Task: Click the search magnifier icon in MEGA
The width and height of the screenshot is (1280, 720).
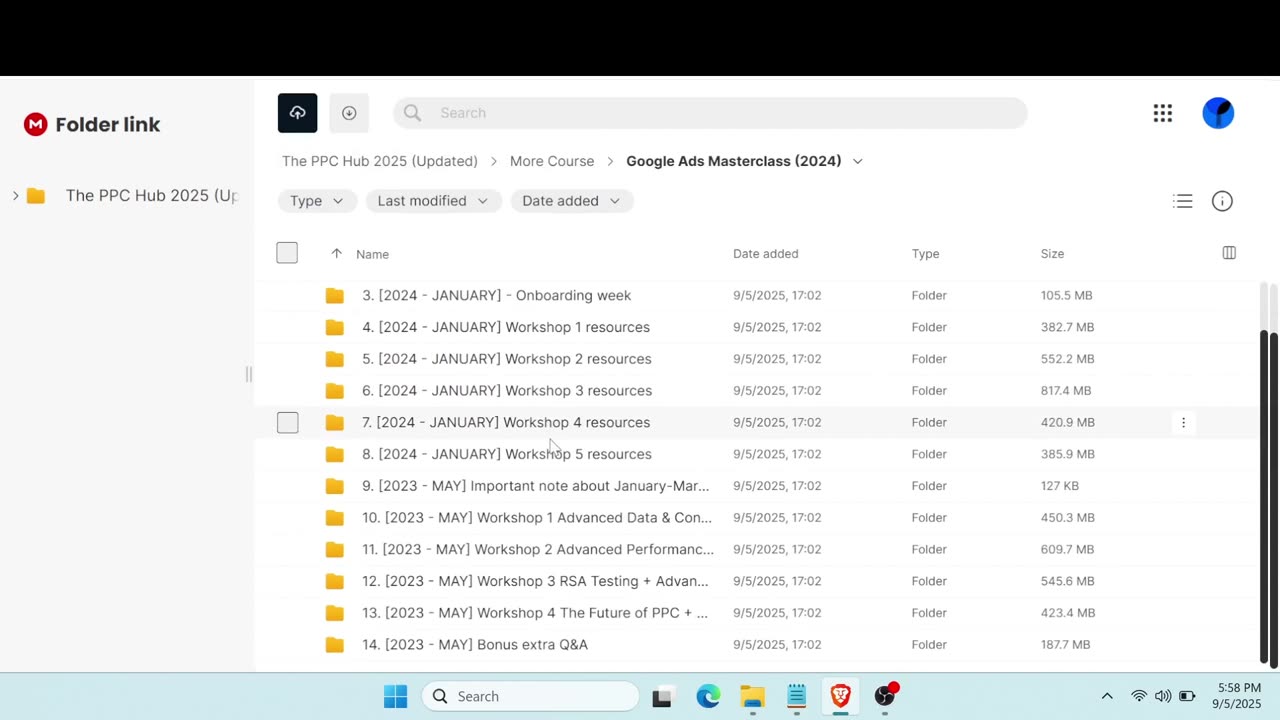Action: click(413, 113)
